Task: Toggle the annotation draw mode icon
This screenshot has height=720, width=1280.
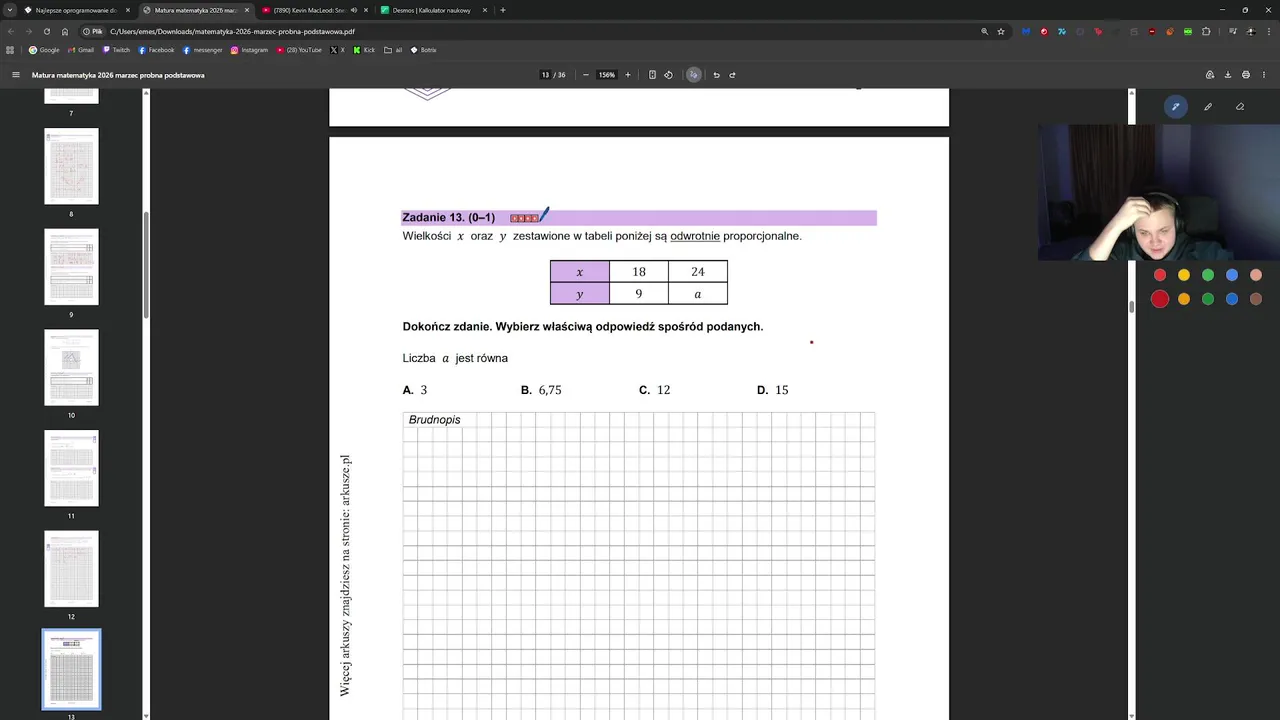Action: point(693,75)
